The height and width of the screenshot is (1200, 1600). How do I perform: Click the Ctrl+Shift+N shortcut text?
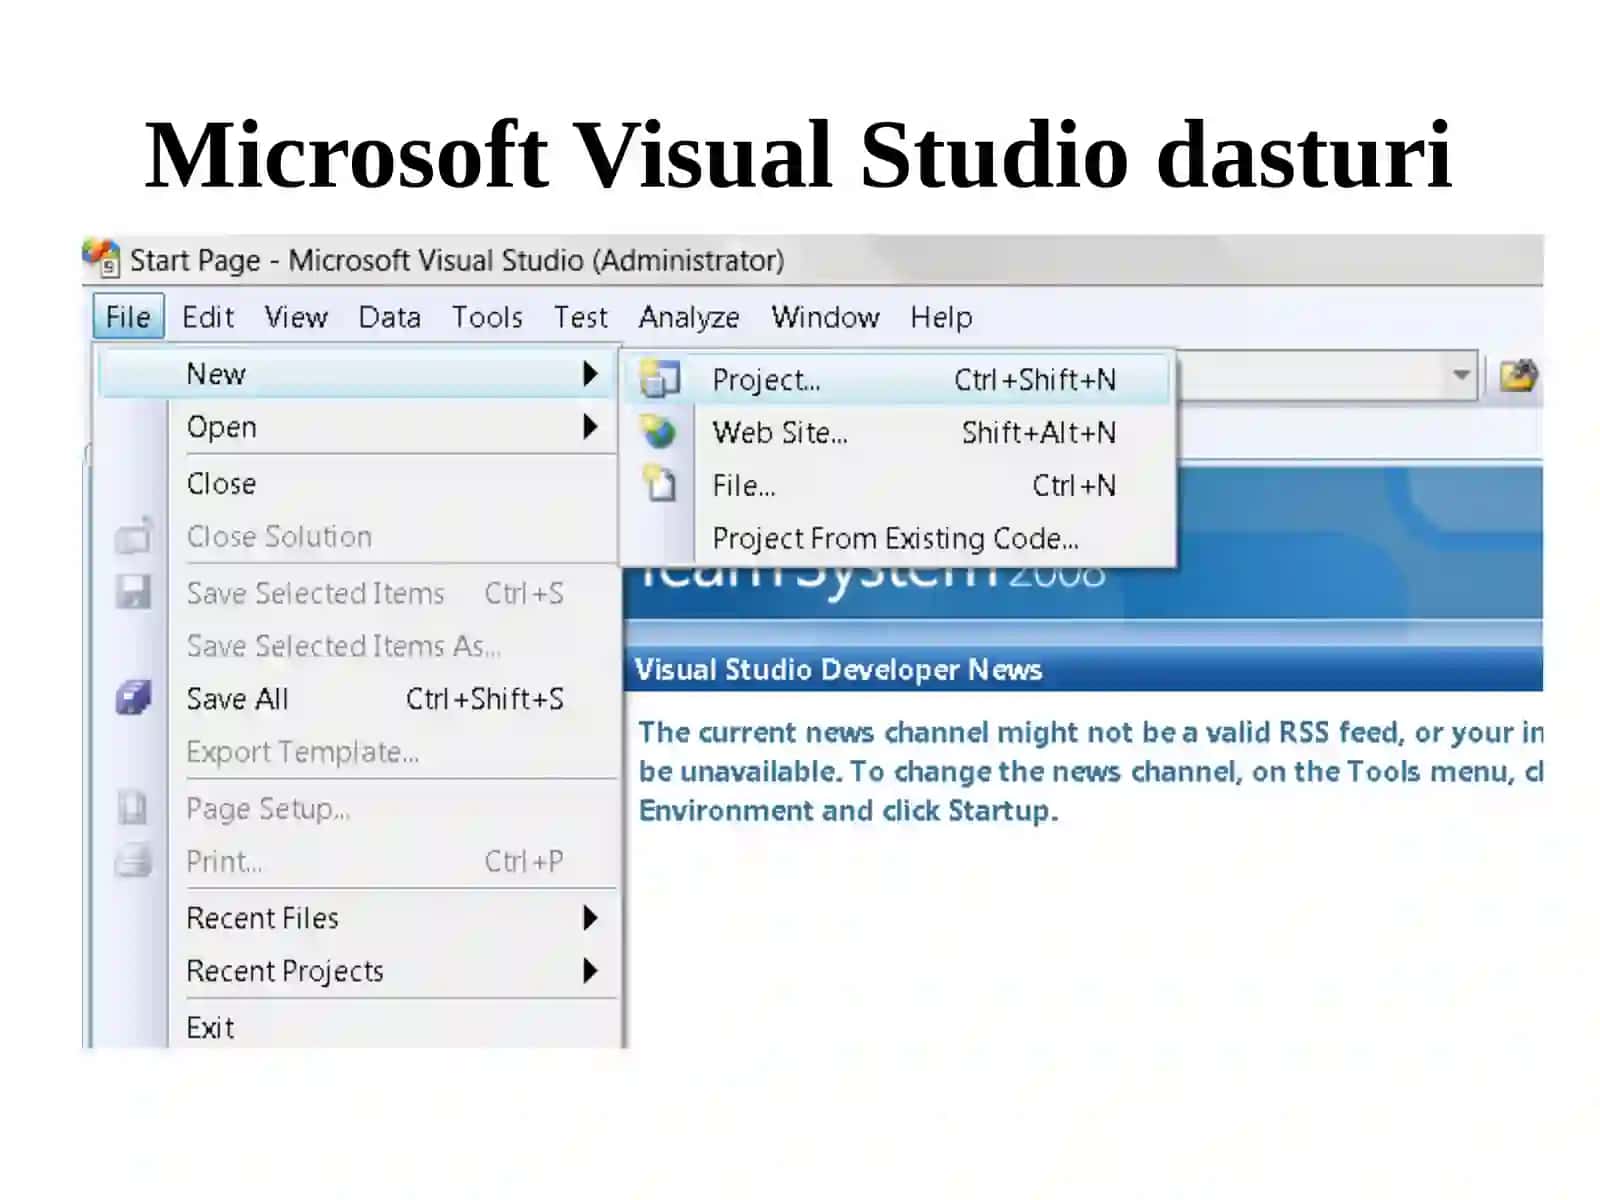(x=1035, y=380)
